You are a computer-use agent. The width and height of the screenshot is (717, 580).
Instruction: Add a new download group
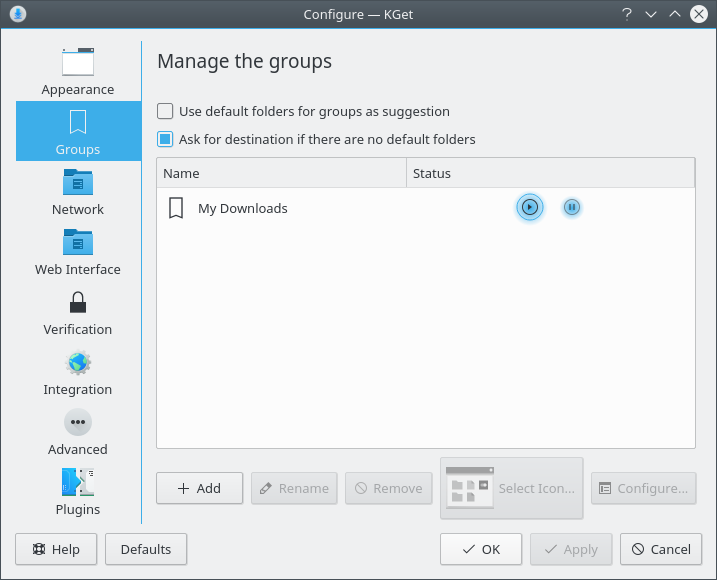(199, 488)
